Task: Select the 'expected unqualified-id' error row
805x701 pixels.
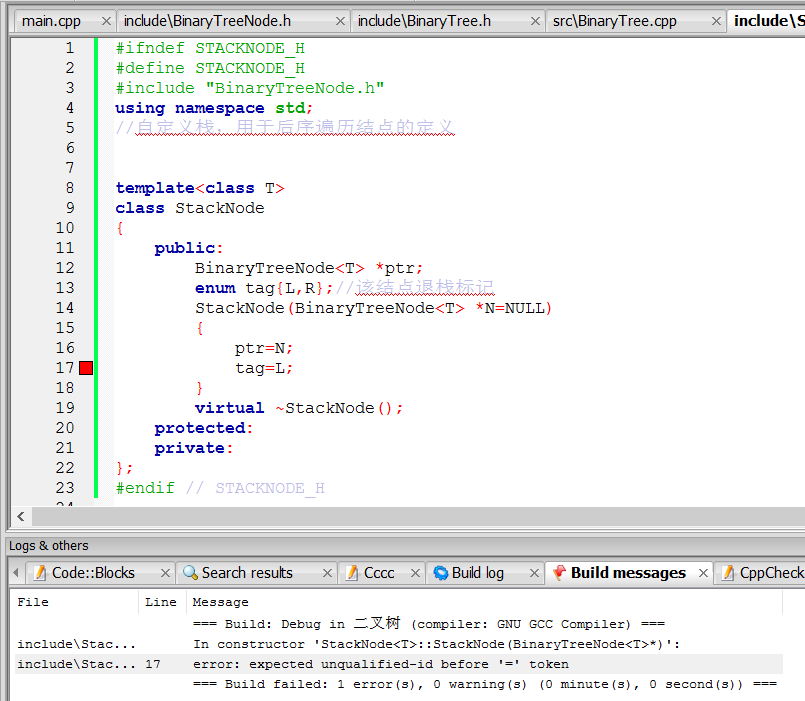Action: 398,664
